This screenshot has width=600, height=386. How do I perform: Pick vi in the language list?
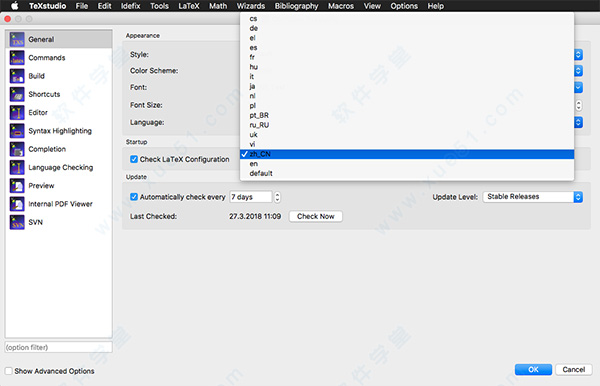(x=407, y=144)
